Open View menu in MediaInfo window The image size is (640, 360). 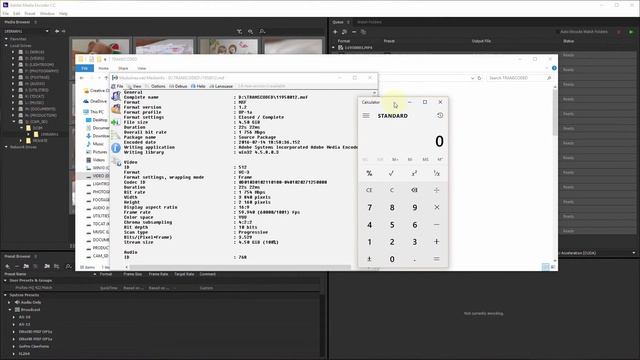coord(134,87)
